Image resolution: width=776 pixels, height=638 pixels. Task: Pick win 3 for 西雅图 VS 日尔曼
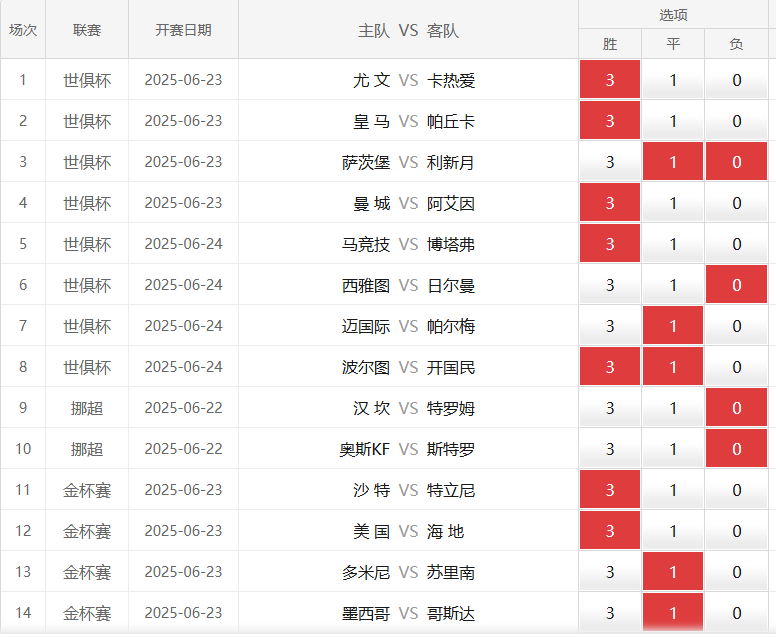point(610,285)
